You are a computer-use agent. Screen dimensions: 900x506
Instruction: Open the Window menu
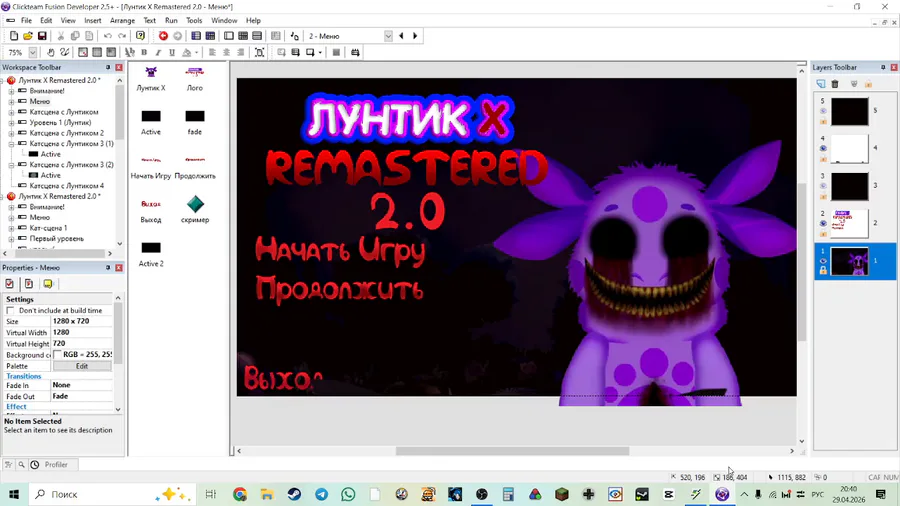tap(224, 20)
